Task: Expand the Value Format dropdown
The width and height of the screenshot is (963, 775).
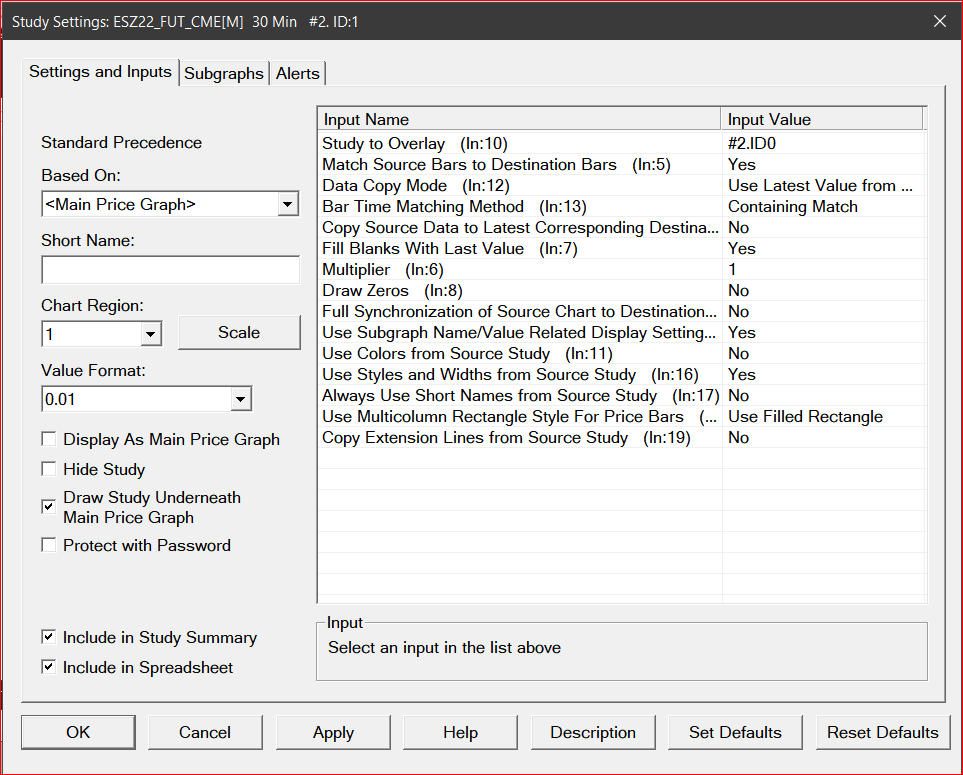Action: [x=240, y=400]
